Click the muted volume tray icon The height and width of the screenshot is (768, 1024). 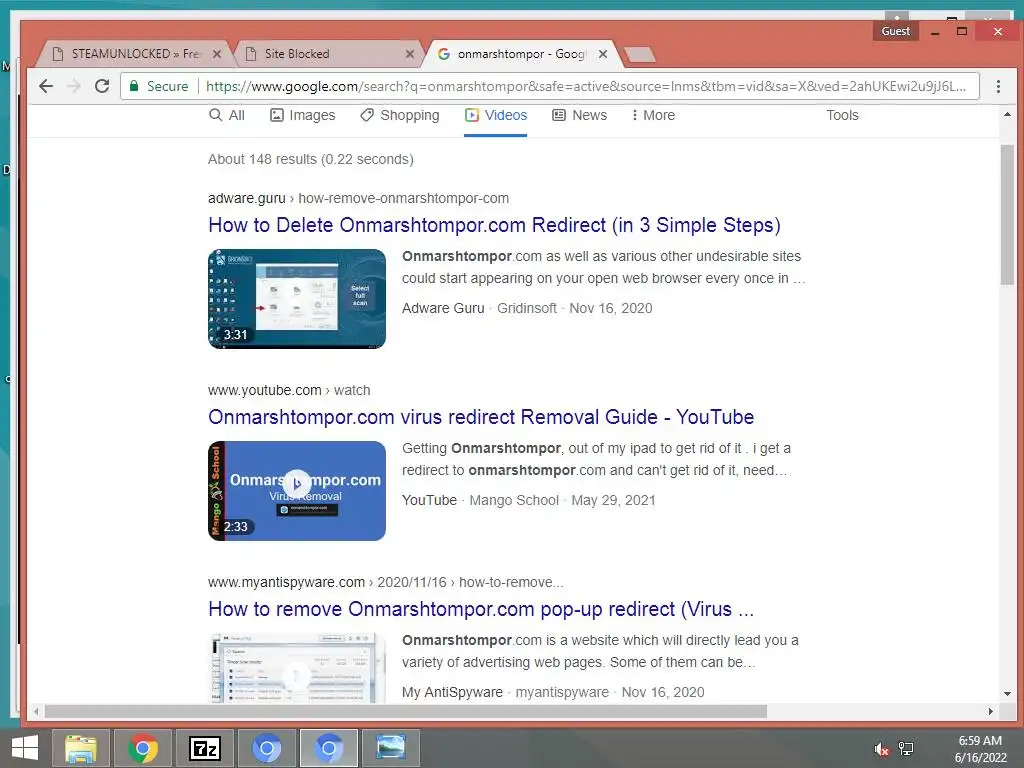coord(881,749)
